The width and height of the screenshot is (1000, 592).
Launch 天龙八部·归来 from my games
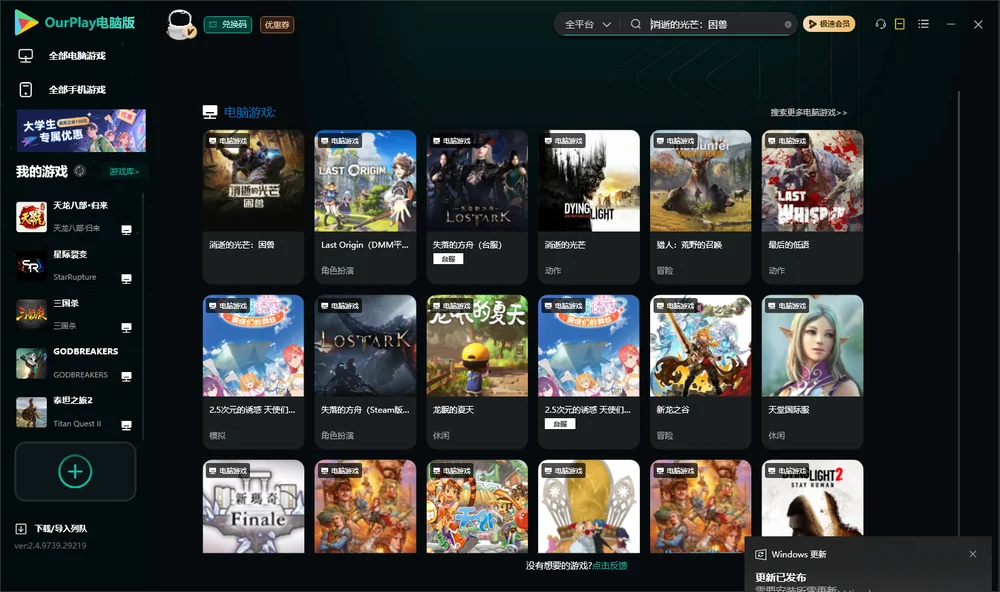(x=74, y=217)
